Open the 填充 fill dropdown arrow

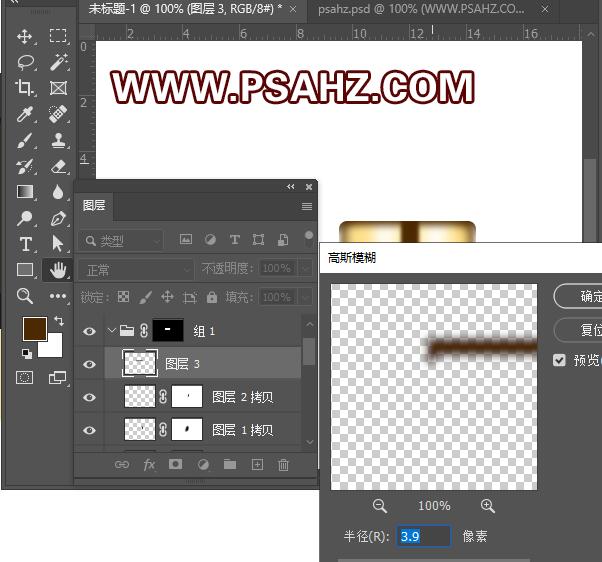(306, 297)
